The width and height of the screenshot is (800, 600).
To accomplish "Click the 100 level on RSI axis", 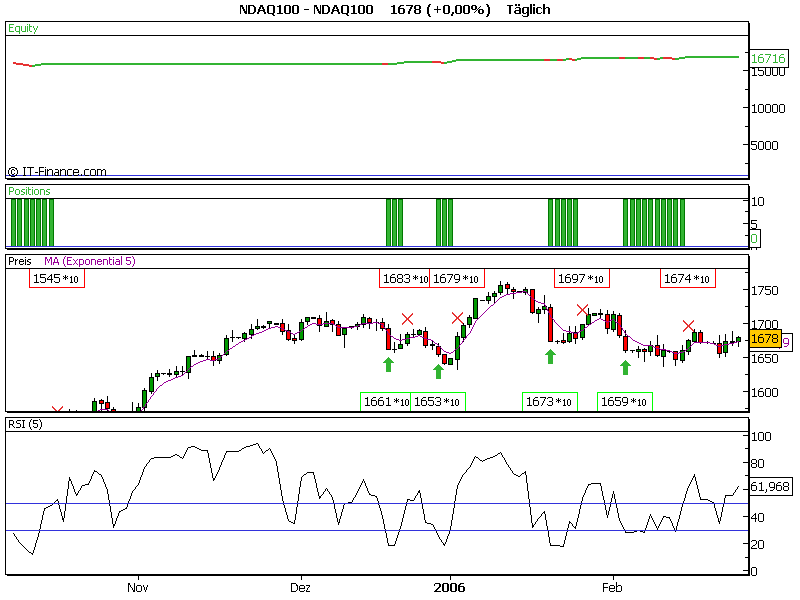I will tap(761, 437).
